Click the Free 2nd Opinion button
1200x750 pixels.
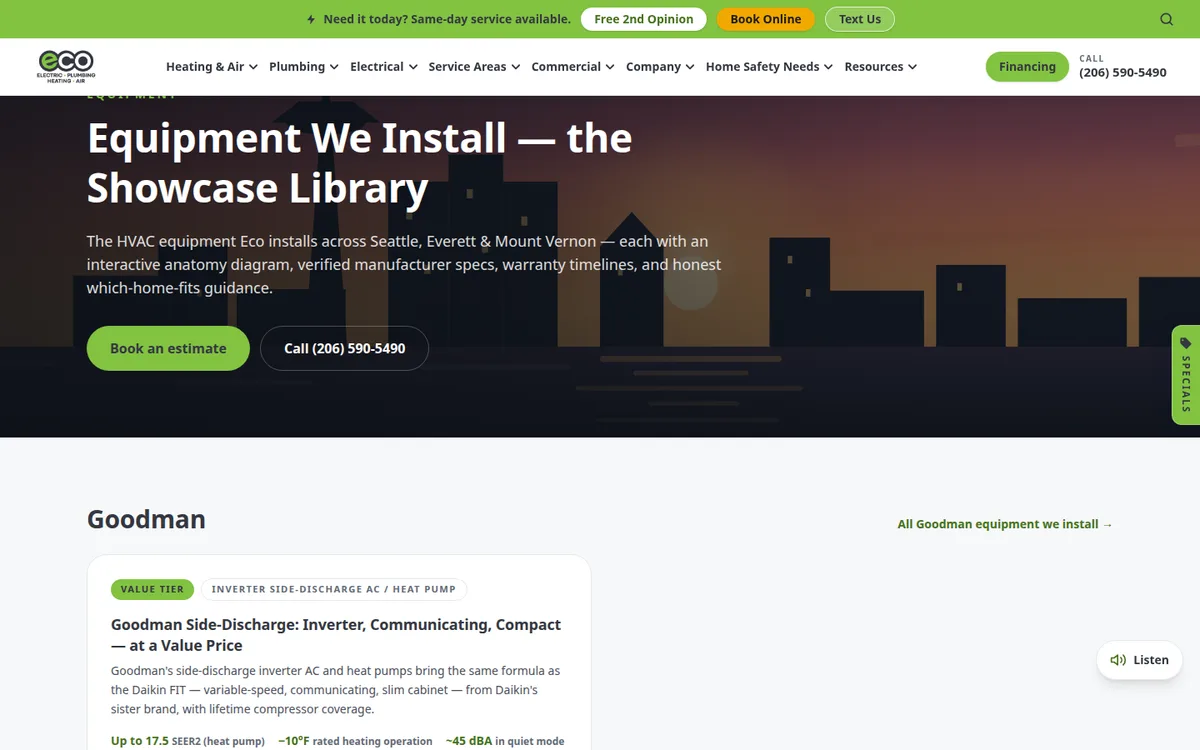point(644,19)
